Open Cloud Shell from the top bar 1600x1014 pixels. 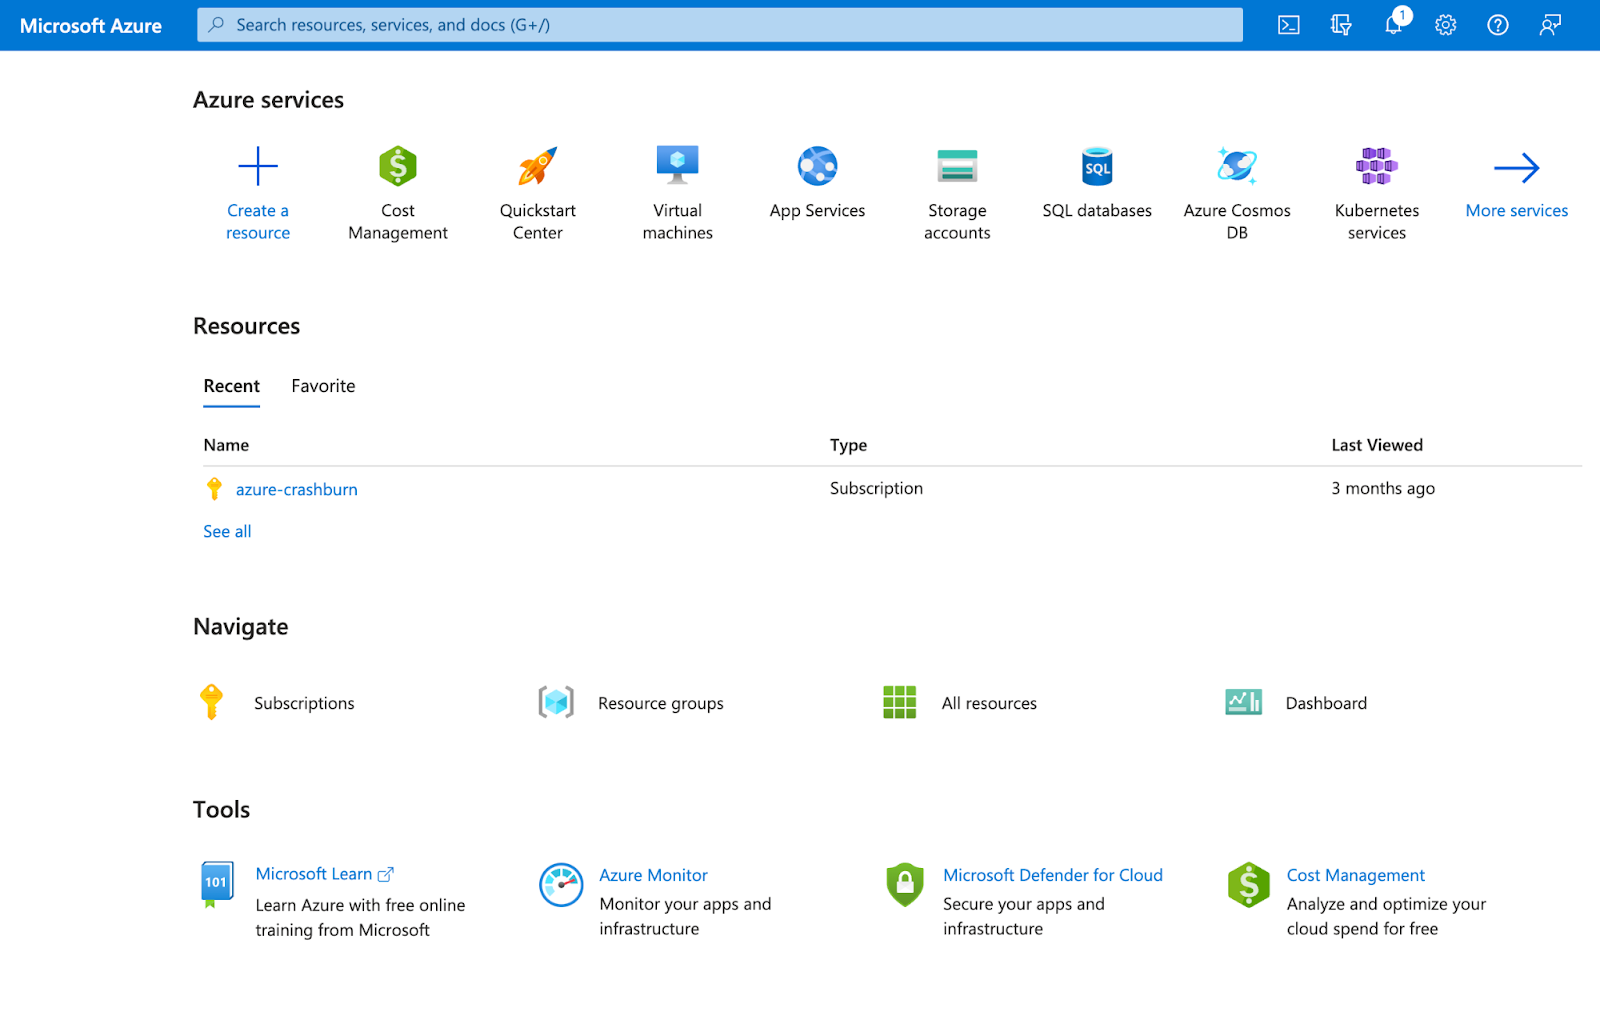tap(1288, 24)
